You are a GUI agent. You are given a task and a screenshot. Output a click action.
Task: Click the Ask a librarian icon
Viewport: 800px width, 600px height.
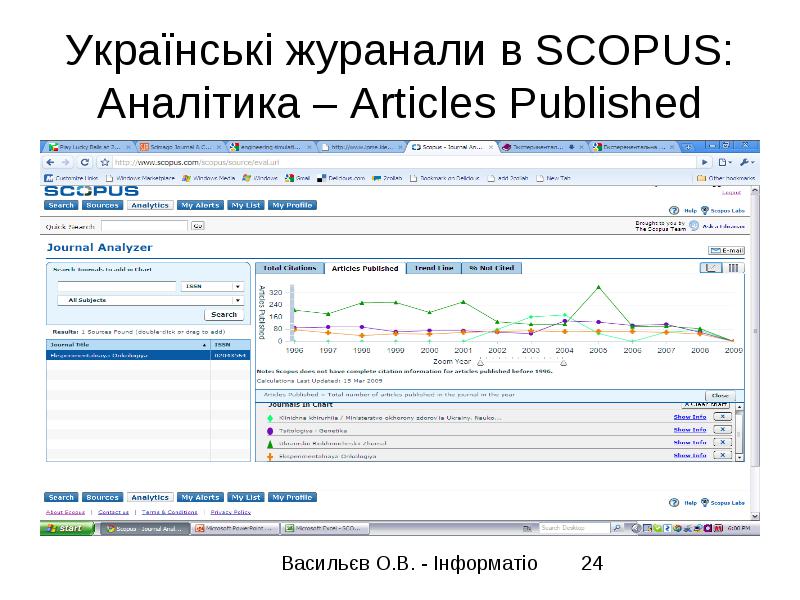693,226
